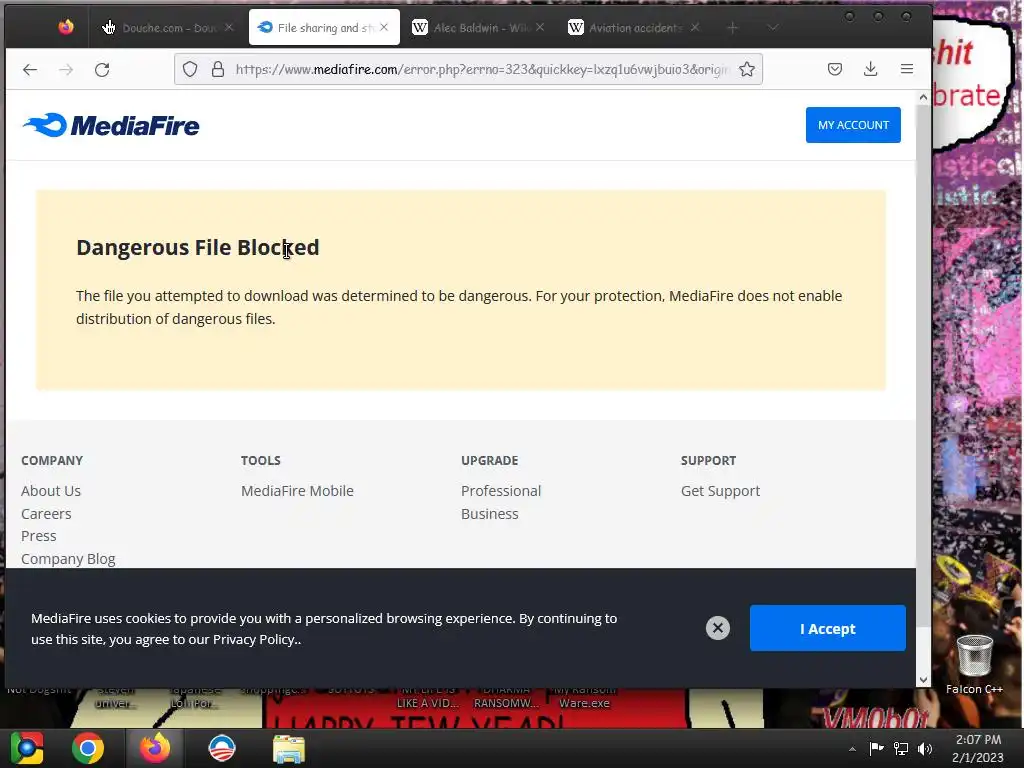This screenshot has height=768, width=1024.
Task: Click the site security padlock icon
Action: pyautogui.click(x=218, y=69)
